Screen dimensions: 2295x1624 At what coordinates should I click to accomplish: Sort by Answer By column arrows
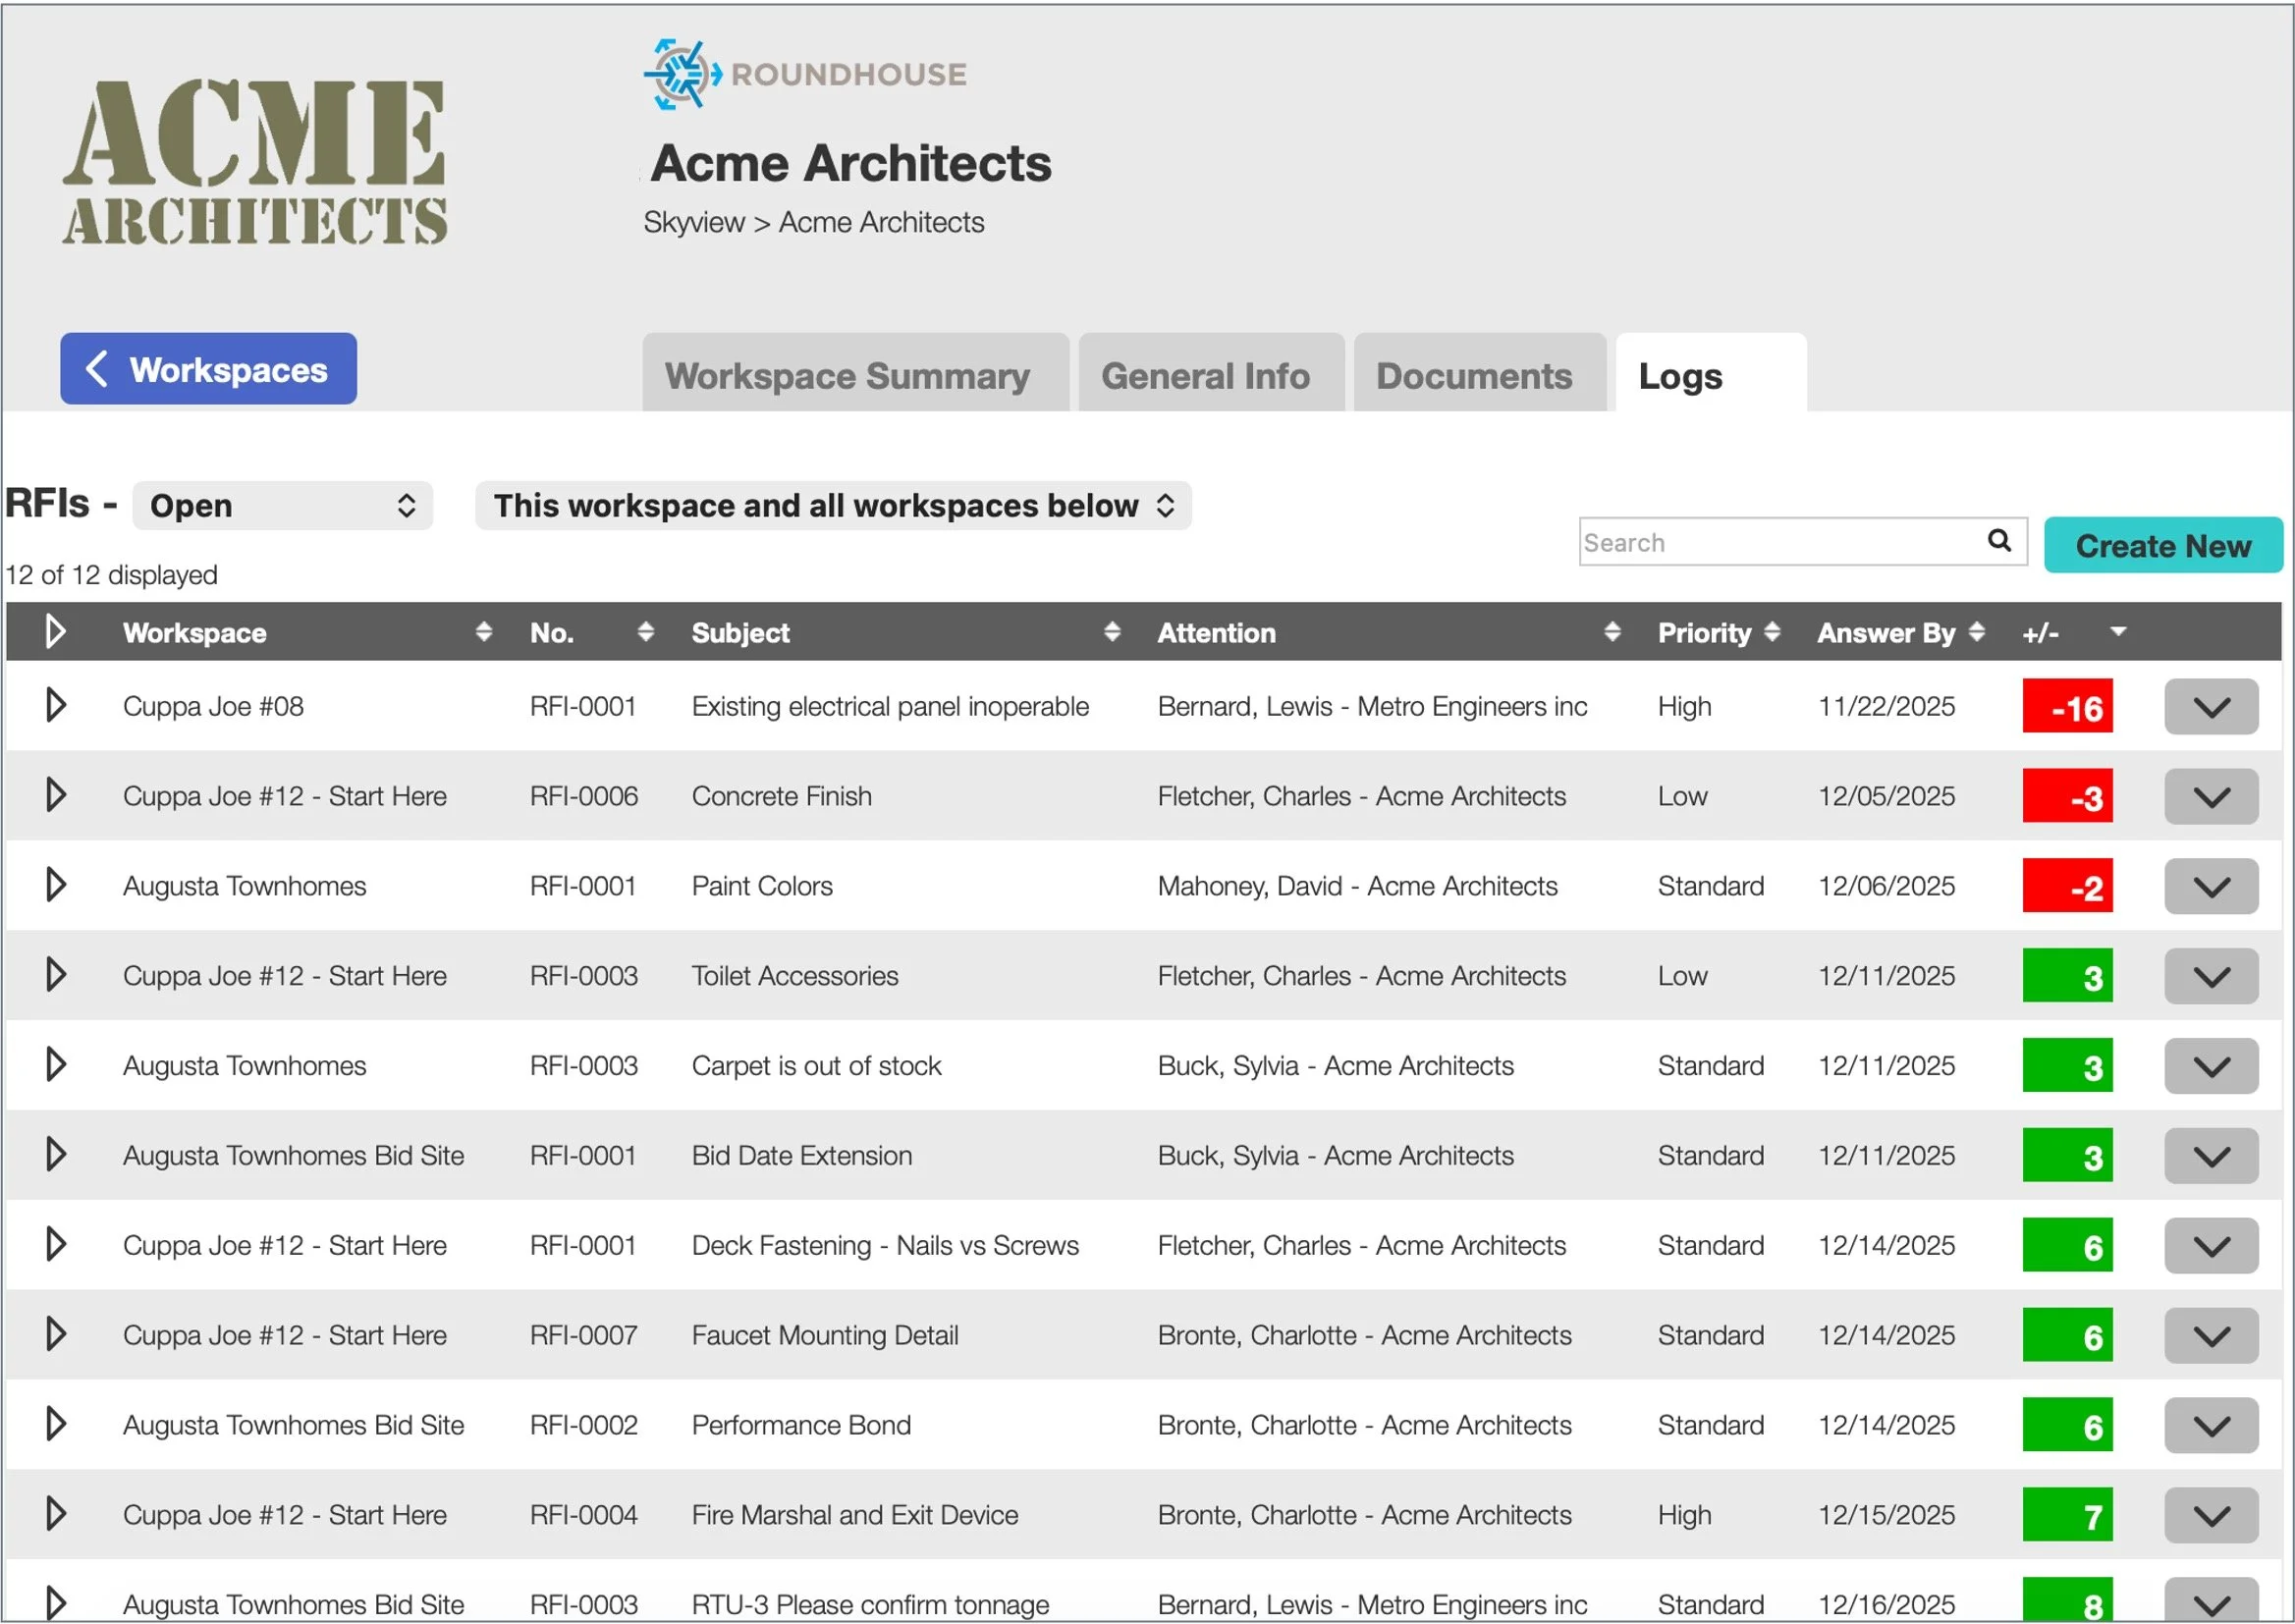(1977, 632)
